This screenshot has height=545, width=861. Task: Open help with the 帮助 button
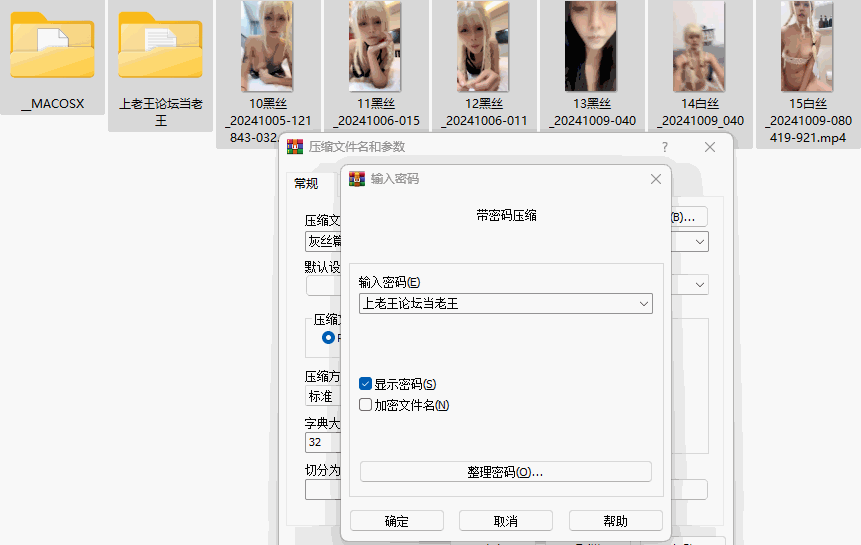click(x=616, y=521)
